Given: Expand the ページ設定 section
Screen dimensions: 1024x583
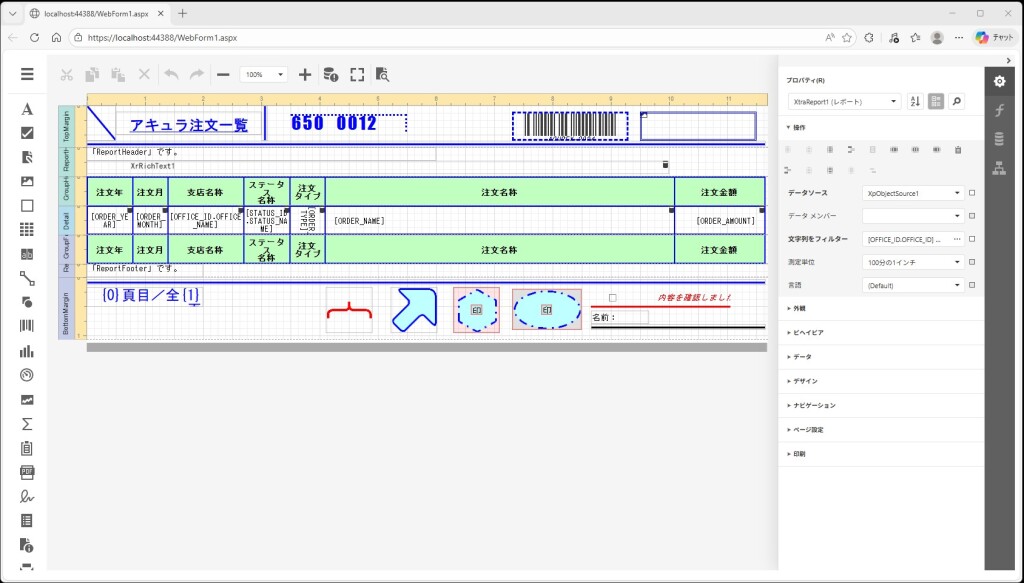Looking at the screenshot, I should coord(807,429).
